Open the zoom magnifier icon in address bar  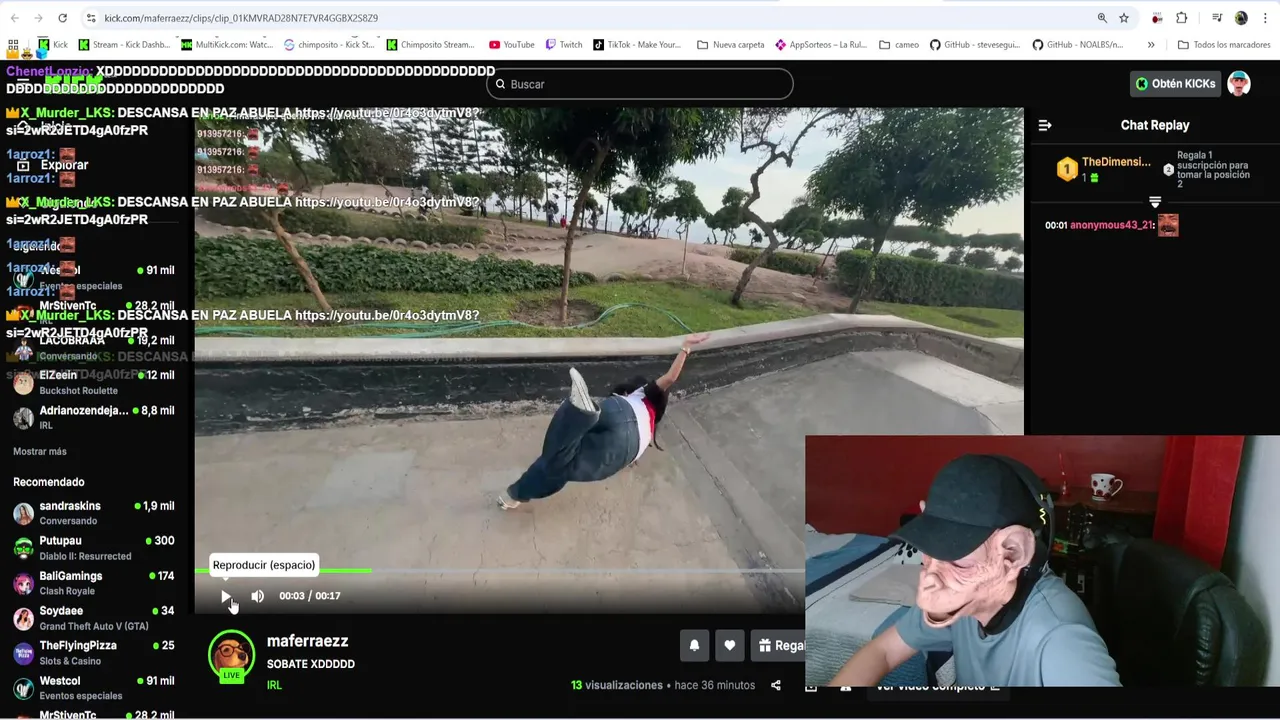tap(1102, 18)
